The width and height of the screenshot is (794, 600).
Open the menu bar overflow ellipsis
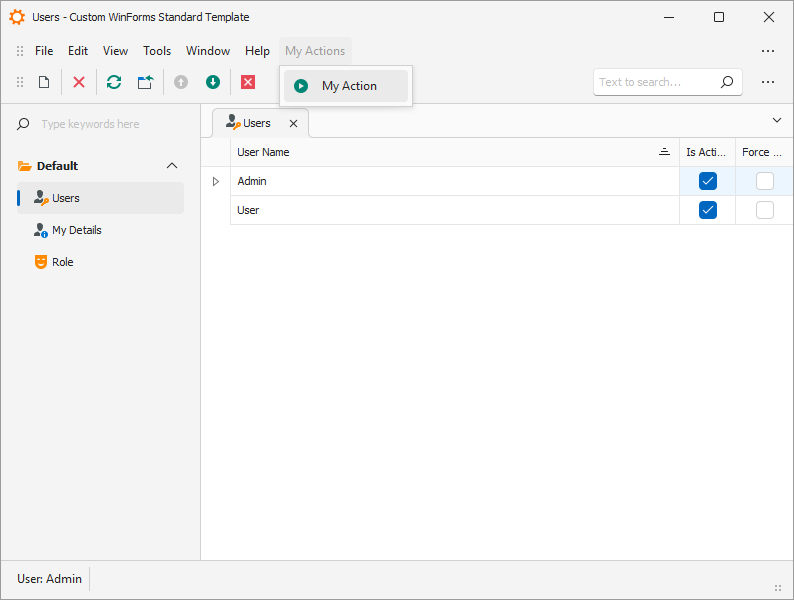(768, 51)
